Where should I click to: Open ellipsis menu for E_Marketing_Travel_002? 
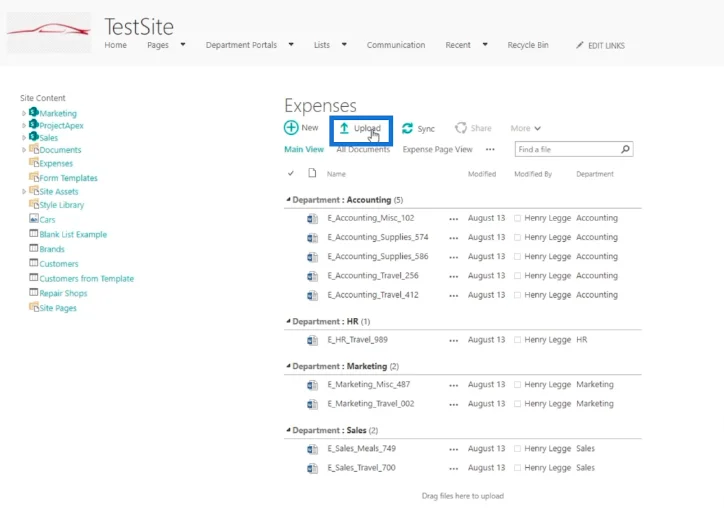pyautogui.click(x=453, y=405)
